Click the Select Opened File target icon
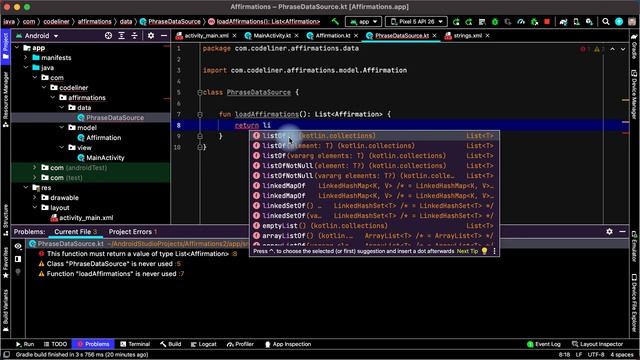Viewport: 640px width, 360px height. pos(108,36)
